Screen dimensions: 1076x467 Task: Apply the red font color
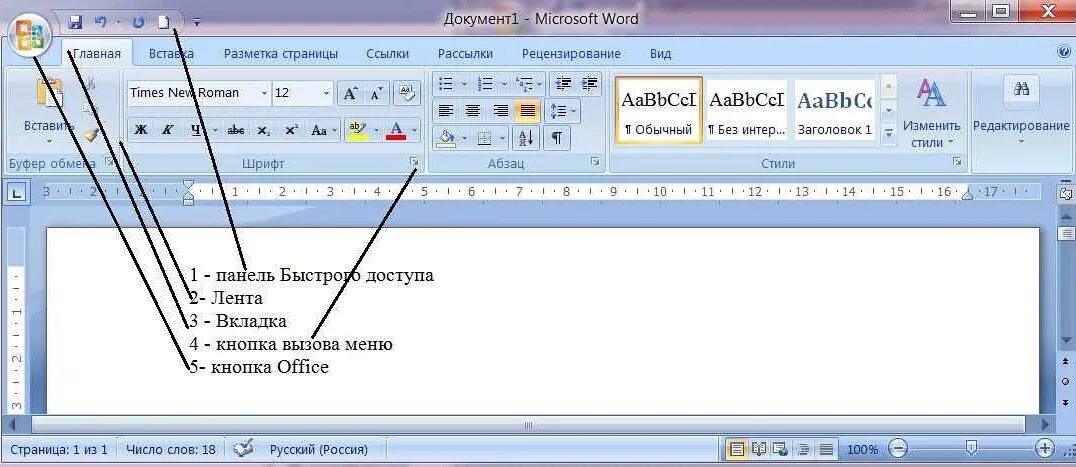click(397, 130)
